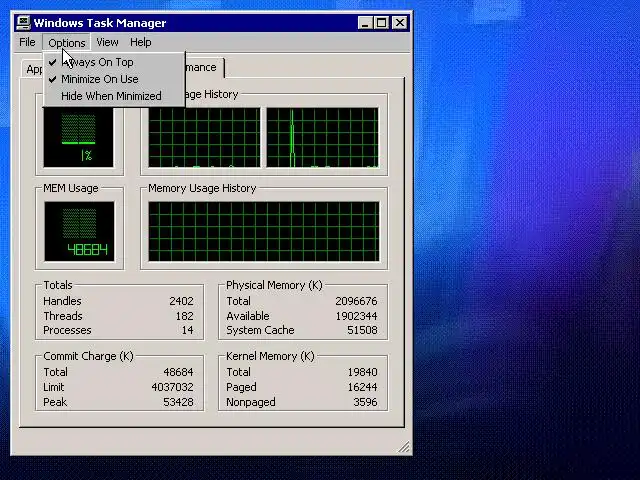
Task: Click the Windows Task Manager title text
Action: pos(100,23)
